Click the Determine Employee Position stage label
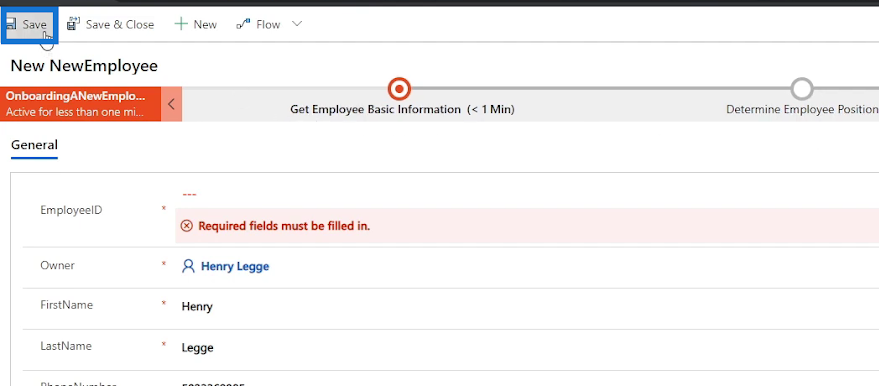Screen dimensions: 879x386 (x=802, y=110)
